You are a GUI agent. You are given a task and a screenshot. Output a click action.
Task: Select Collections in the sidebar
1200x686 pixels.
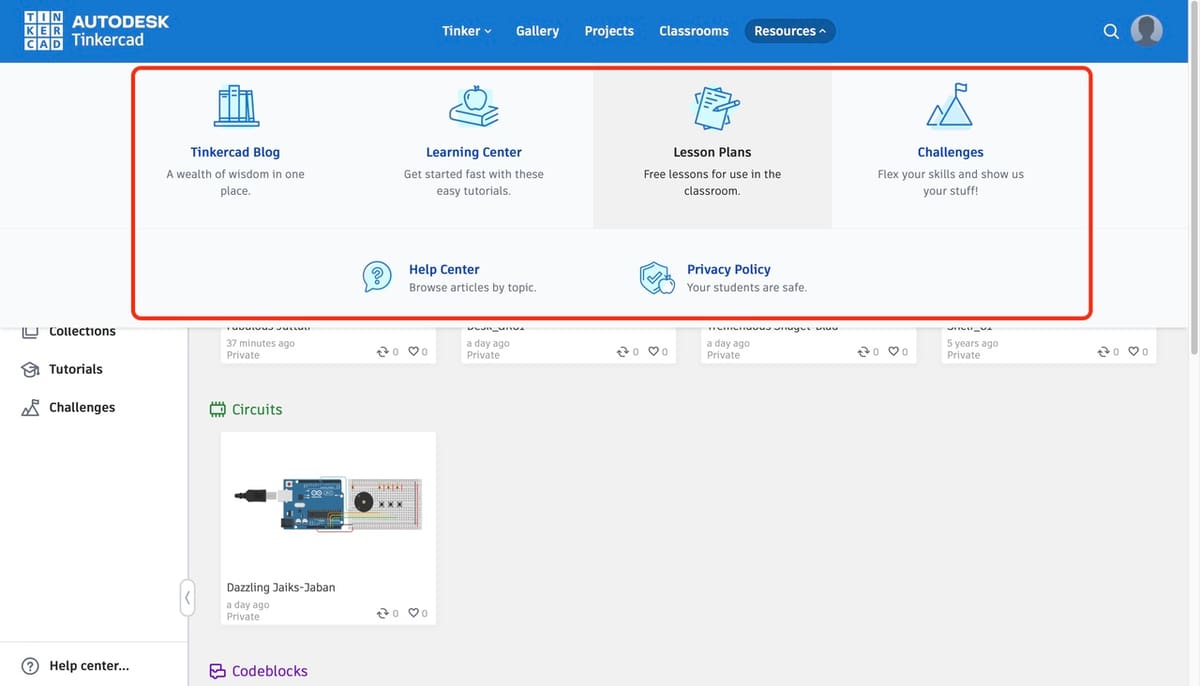pyautogui.click(x=82, y=331)
